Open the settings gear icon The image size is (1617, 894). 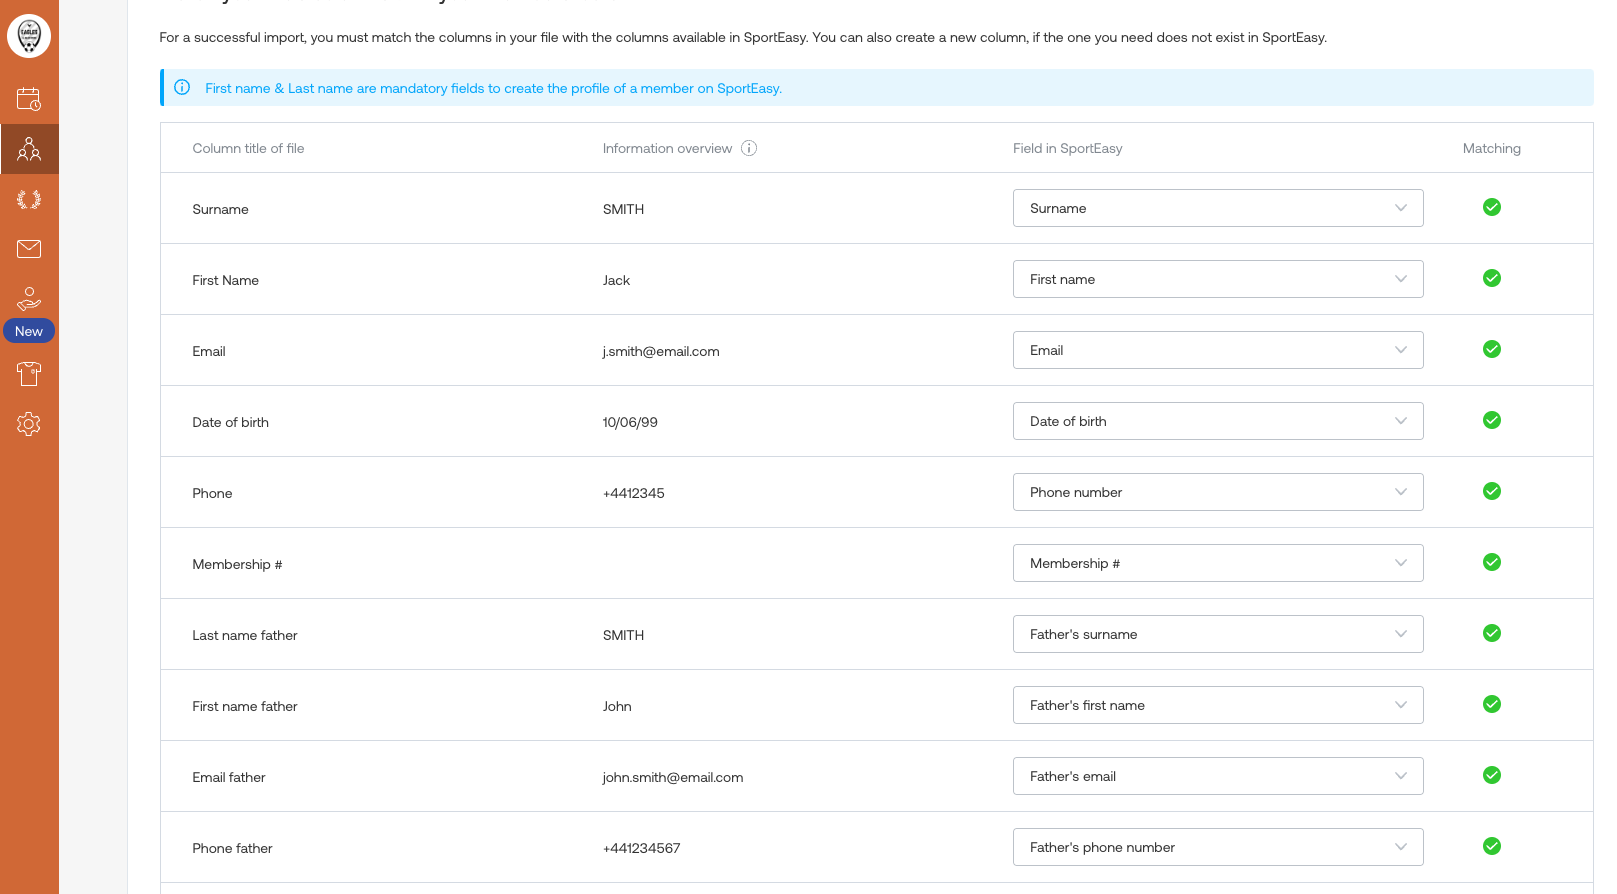29,424
